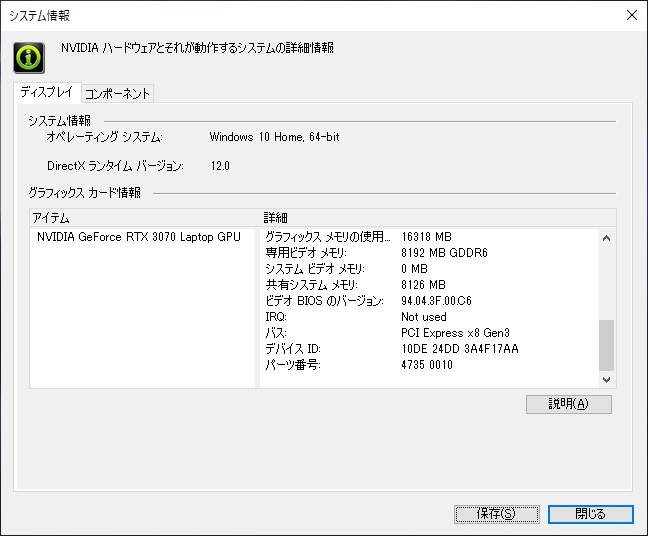
Task: Select the ビデオ BIOS のバージョン row
Action: point(430,301)
